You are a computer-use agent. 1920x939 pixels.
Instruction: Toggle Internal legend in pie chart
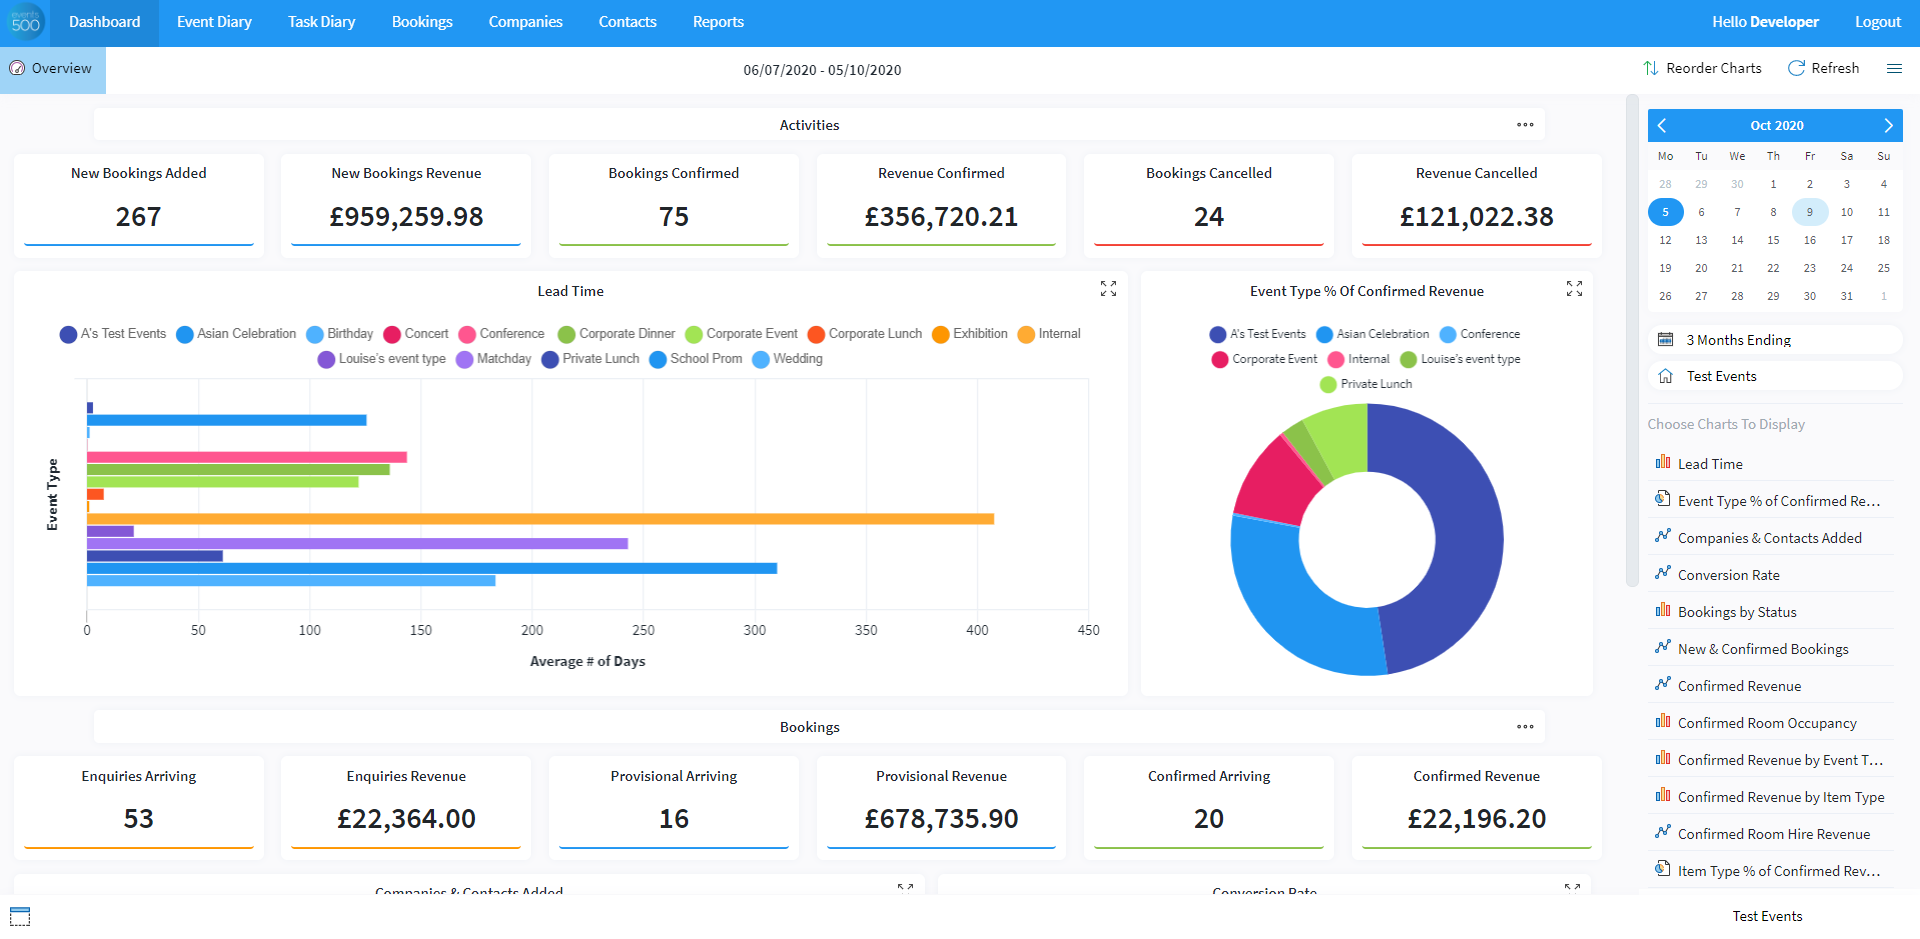point(1359,359)
